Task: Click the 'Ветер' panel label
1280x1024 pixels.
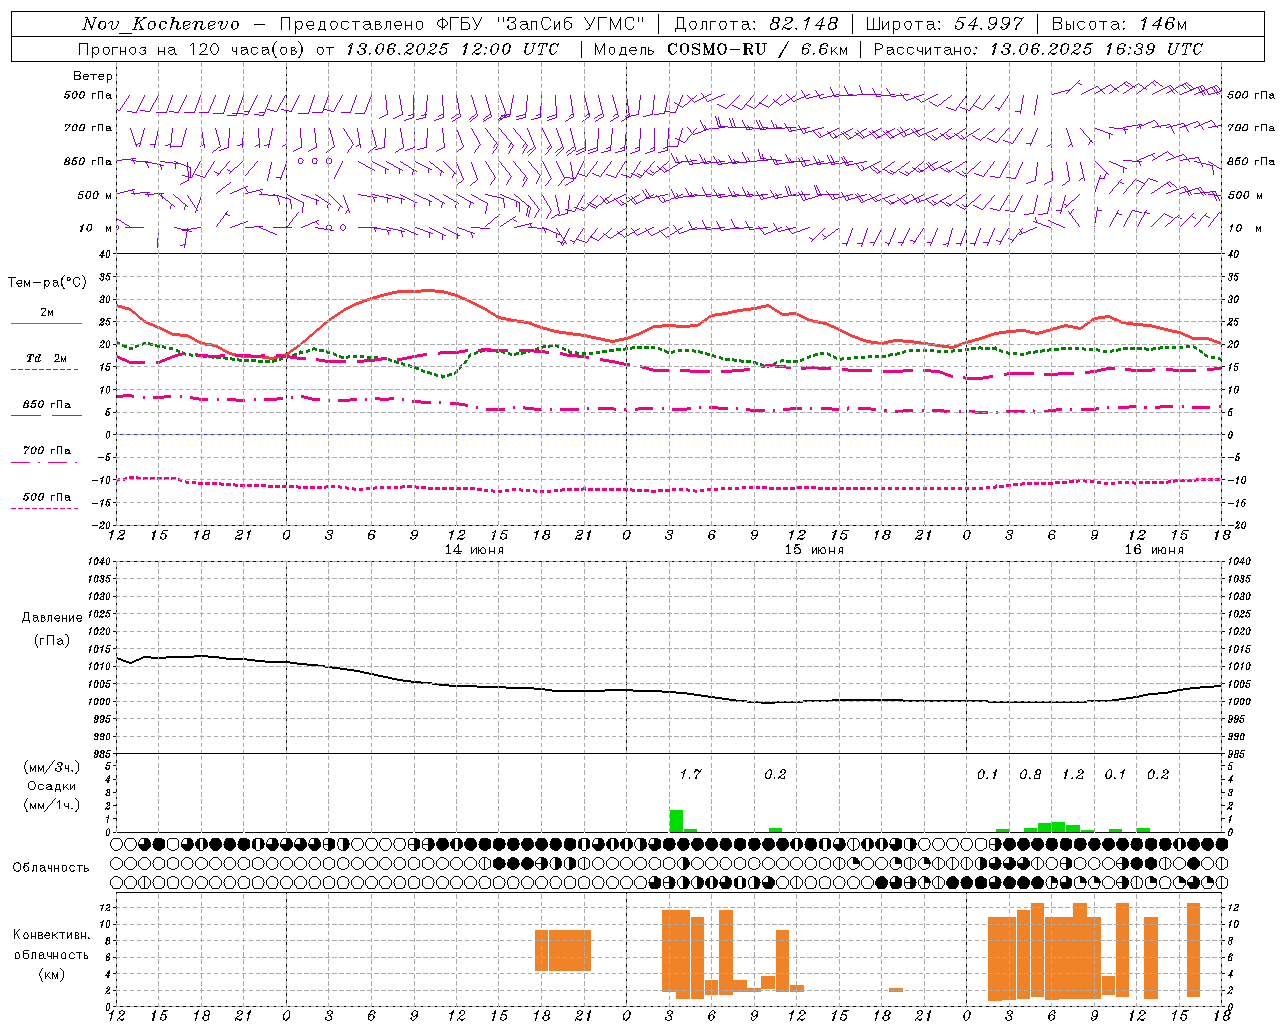Action: (x=93, y=76)
